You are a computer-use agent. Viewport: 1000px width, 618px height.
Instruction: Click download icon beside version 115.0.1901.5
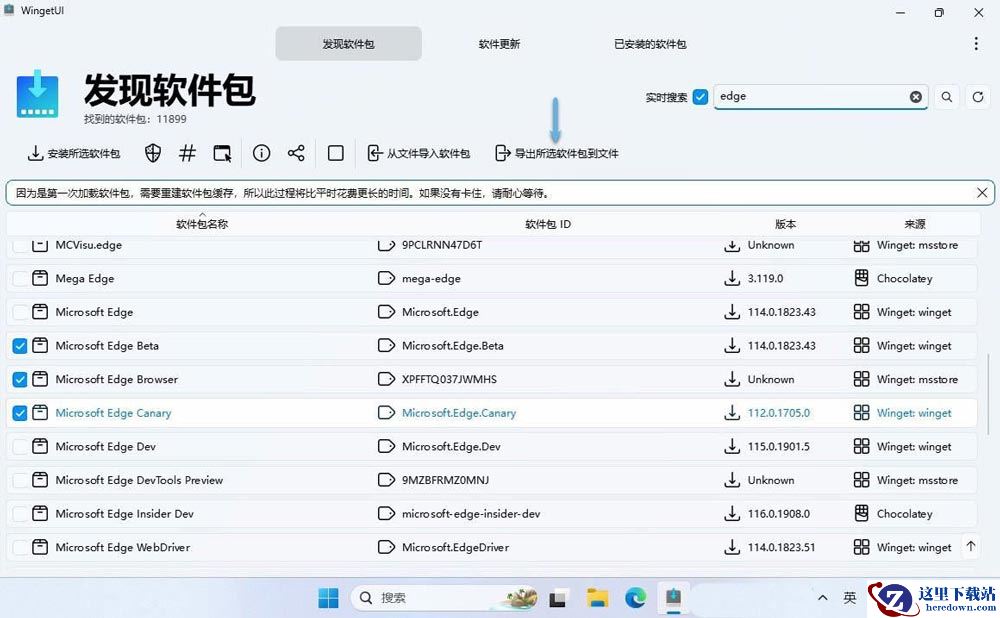coord(732,446)
